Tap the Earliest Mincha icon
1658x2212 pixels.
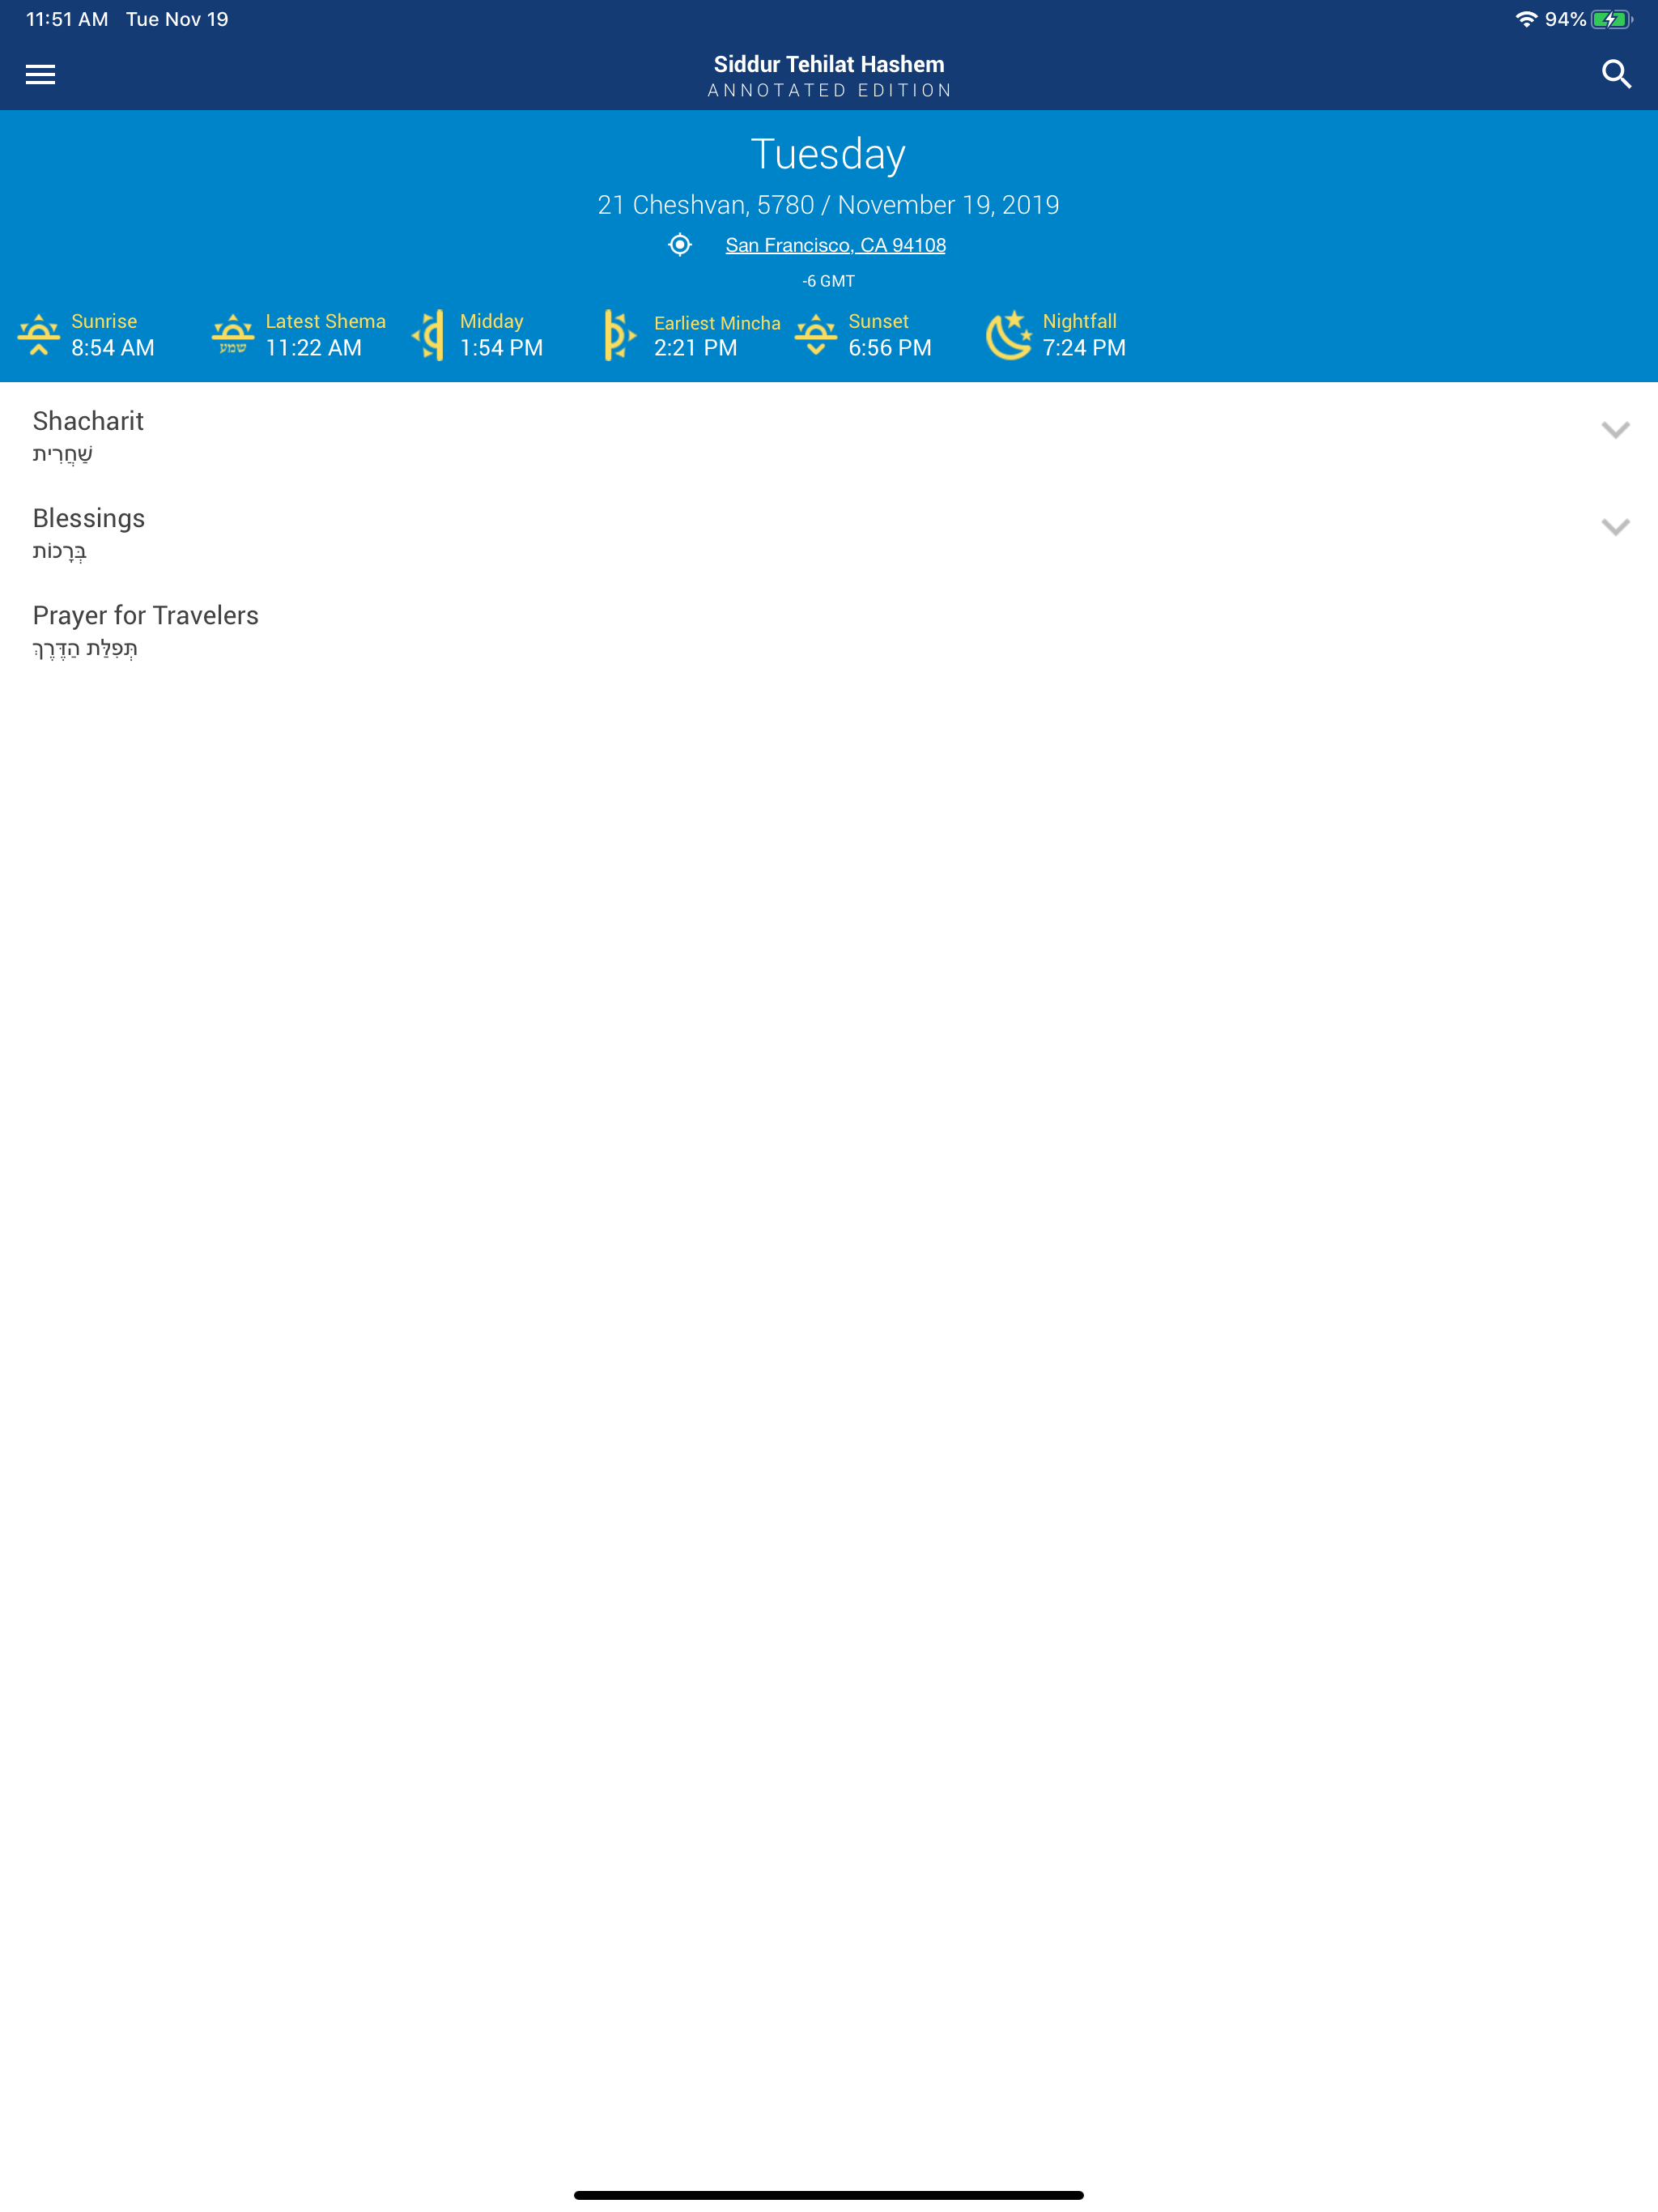click(x=619, y=335)
